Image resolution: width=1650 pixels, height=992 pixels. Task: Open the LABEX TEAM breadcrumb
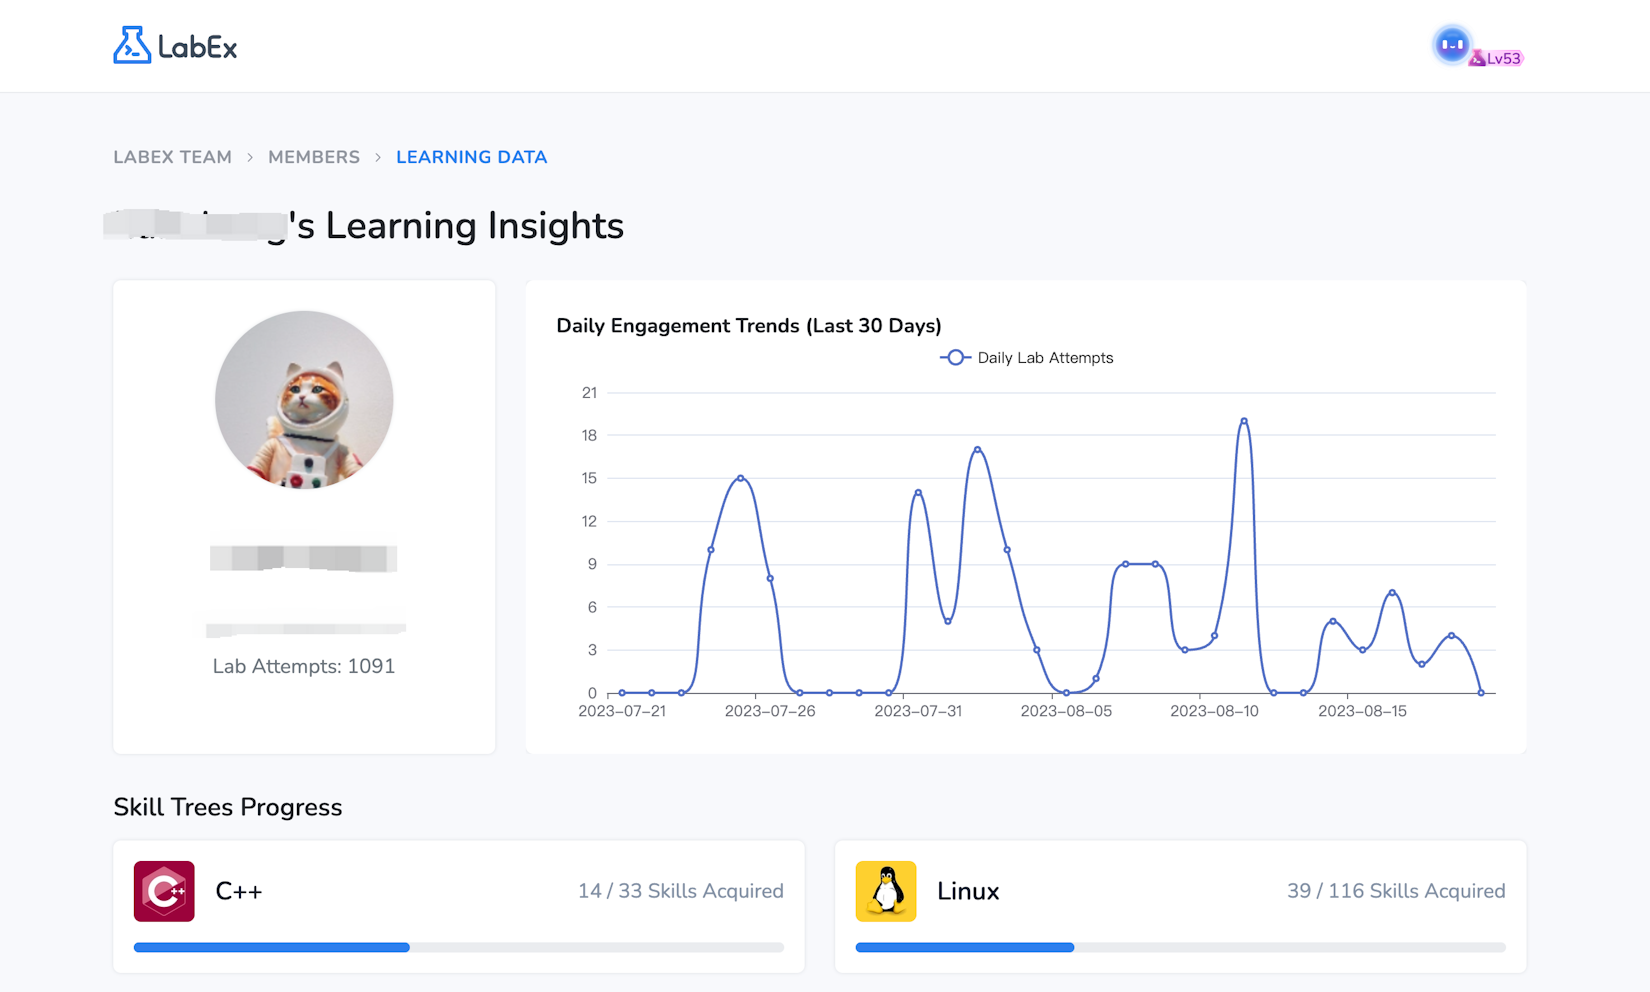171,157
